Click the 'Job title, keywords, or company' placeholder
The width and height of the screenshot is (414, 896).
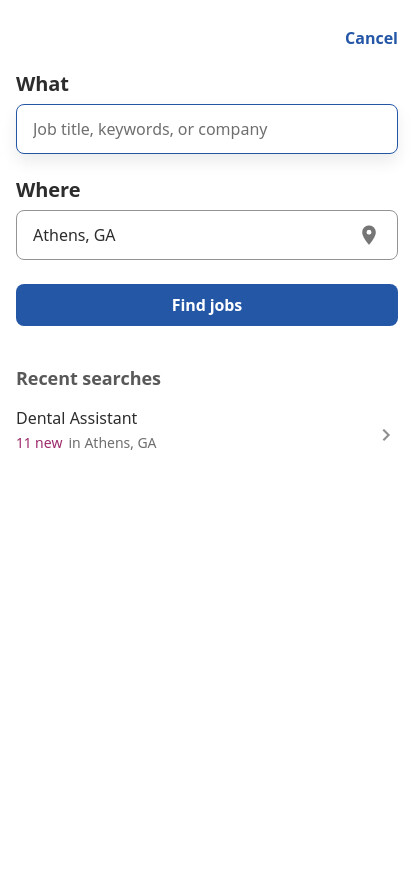150,129
